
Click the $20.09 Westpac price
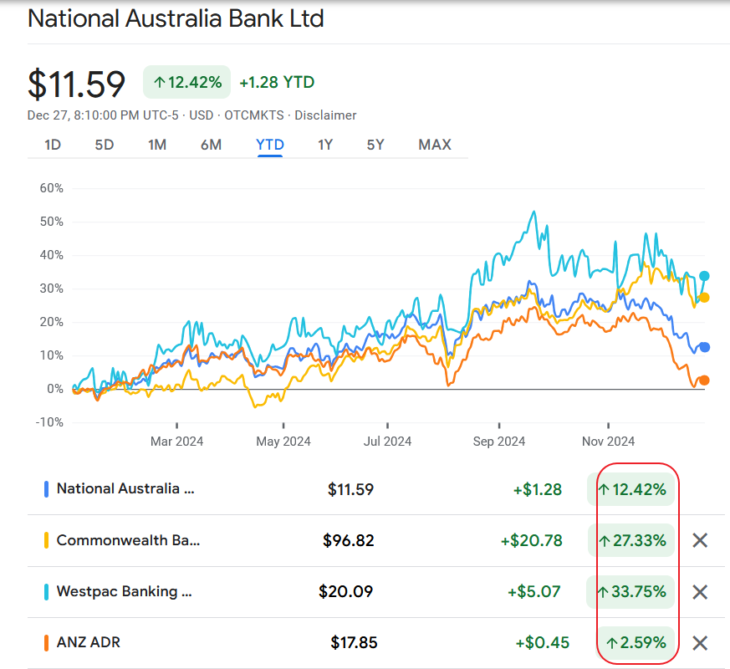(x=346, y=592)
